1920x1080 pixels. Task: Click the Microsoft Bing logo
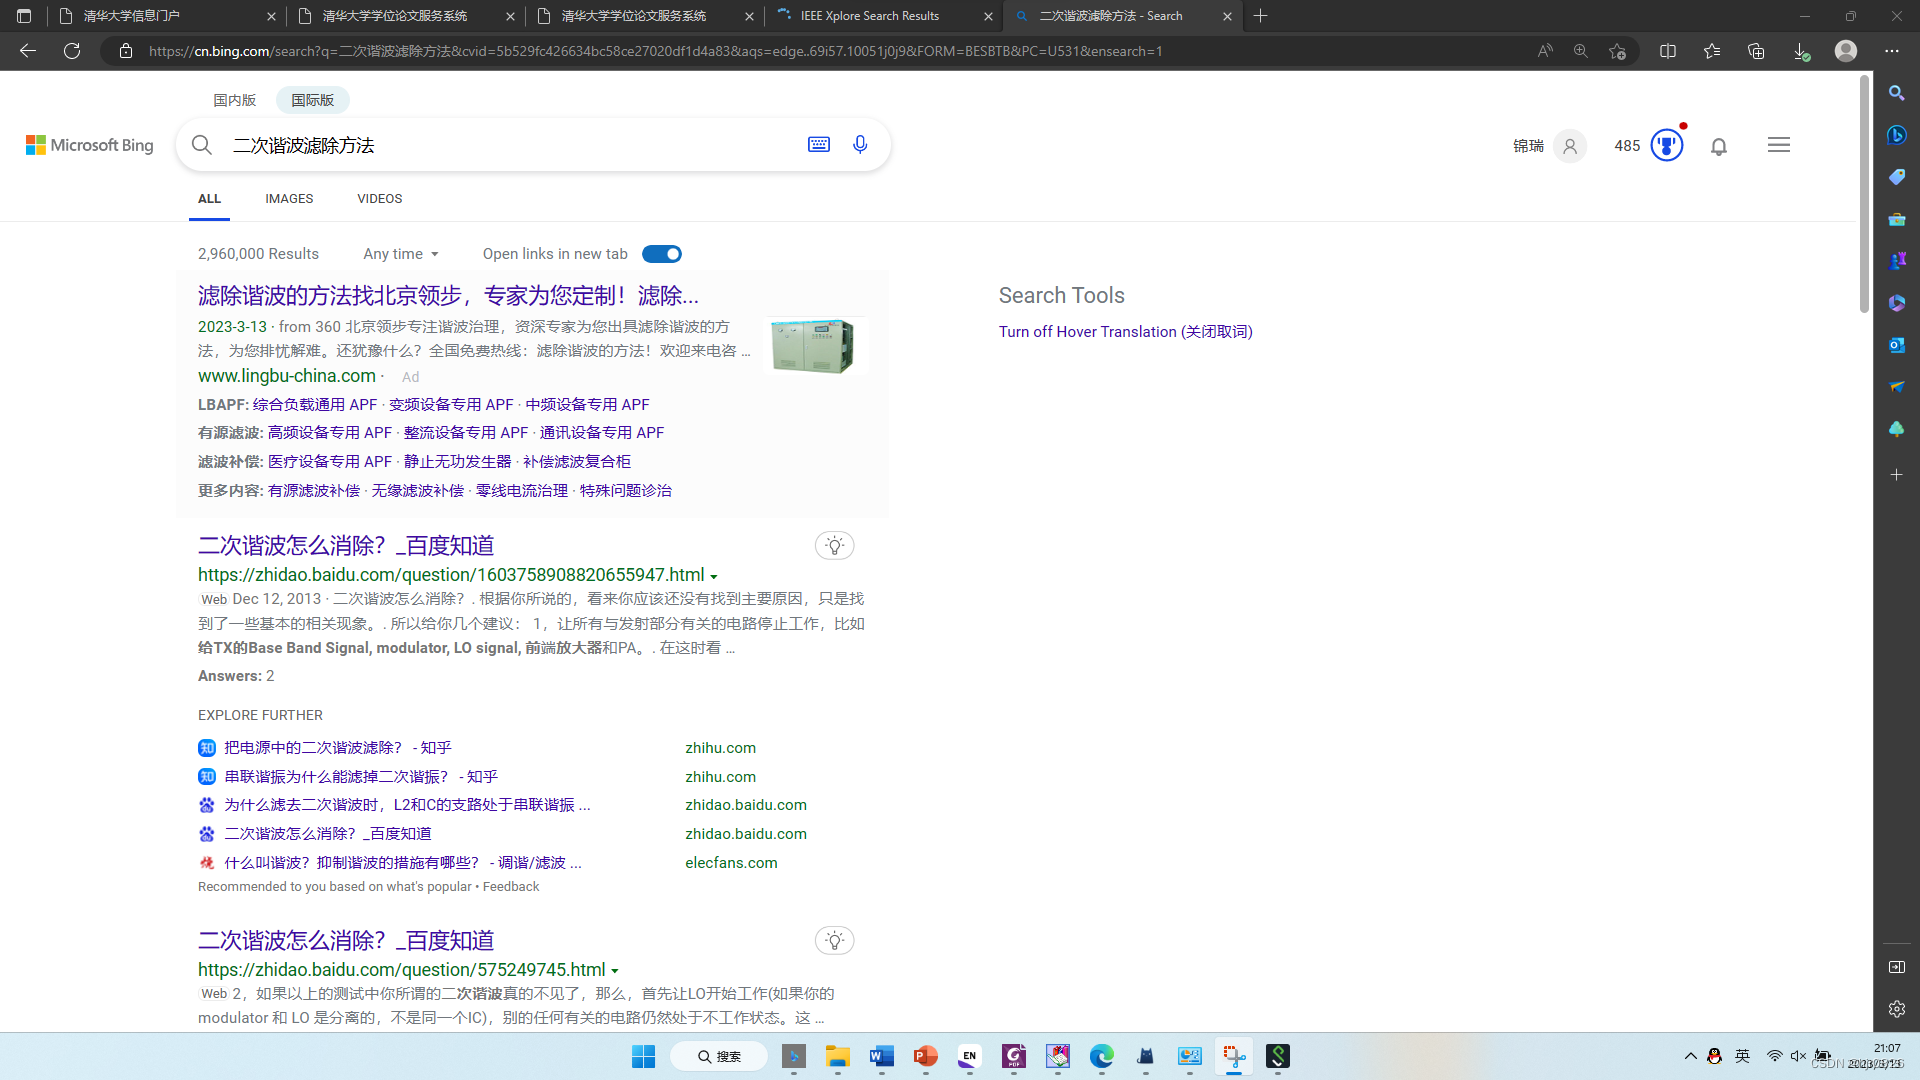point(90,145)
